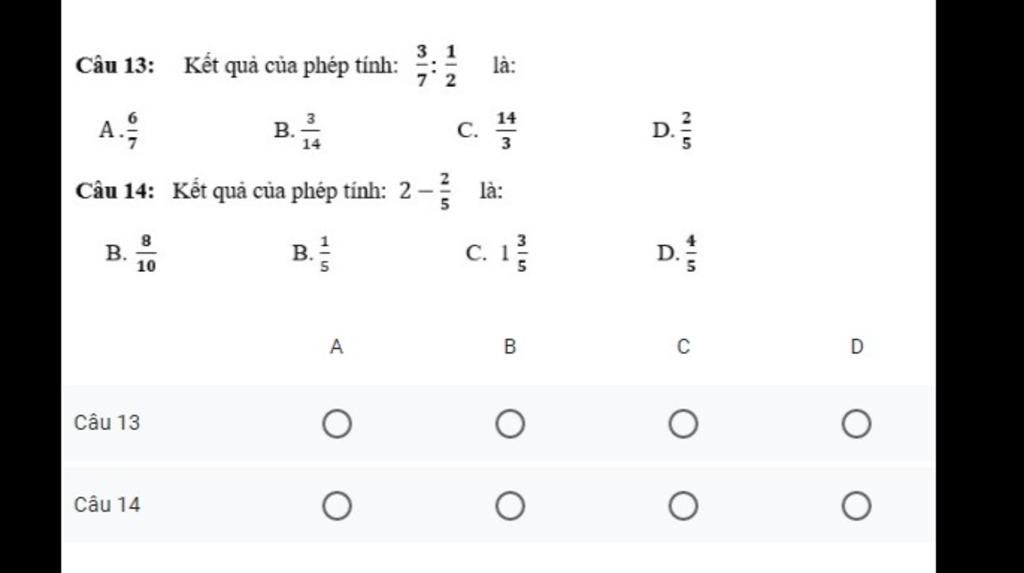This screenshot has height=573, width=1024.
Task: Click the Câu 13 row label
Action: tap(107, 423)
